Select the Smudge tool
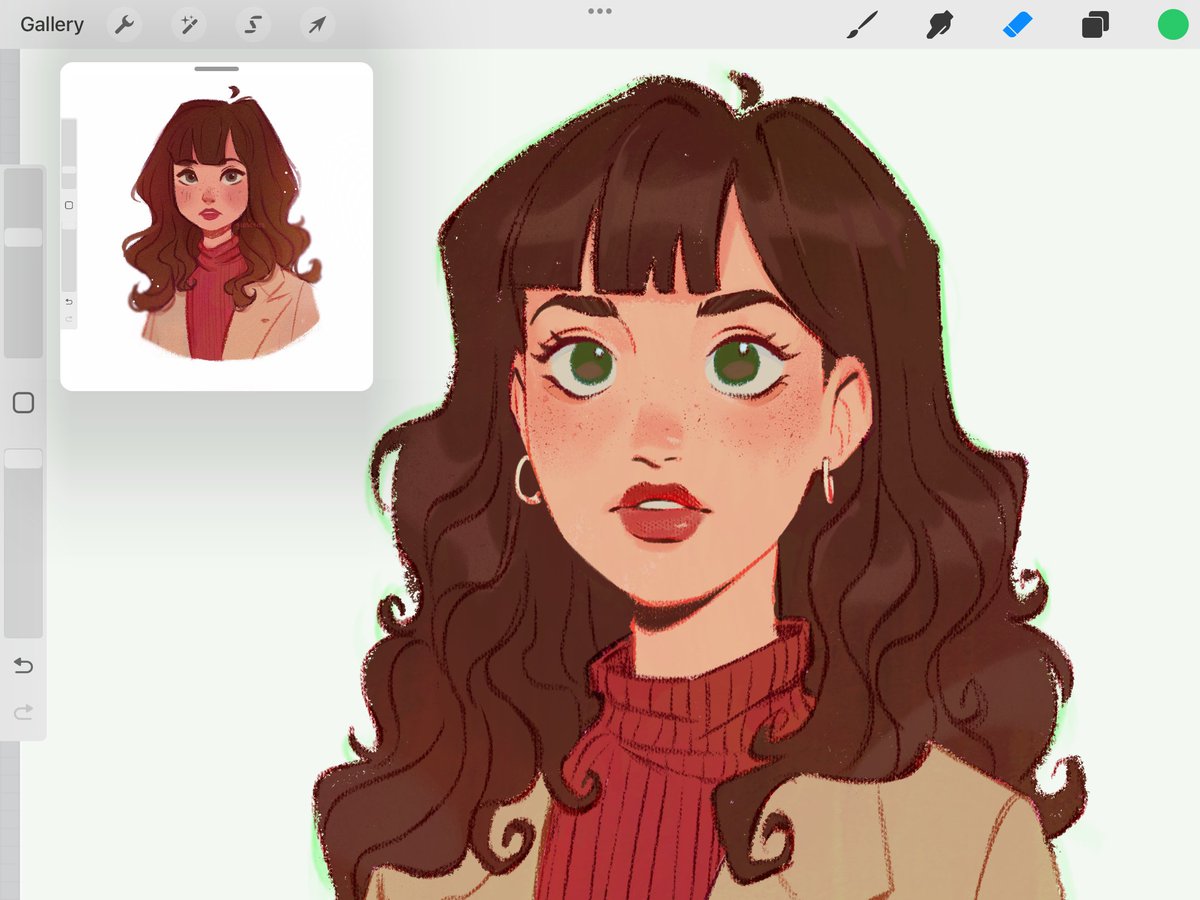This screenshot has height=900, width=1200. point(939,25)
